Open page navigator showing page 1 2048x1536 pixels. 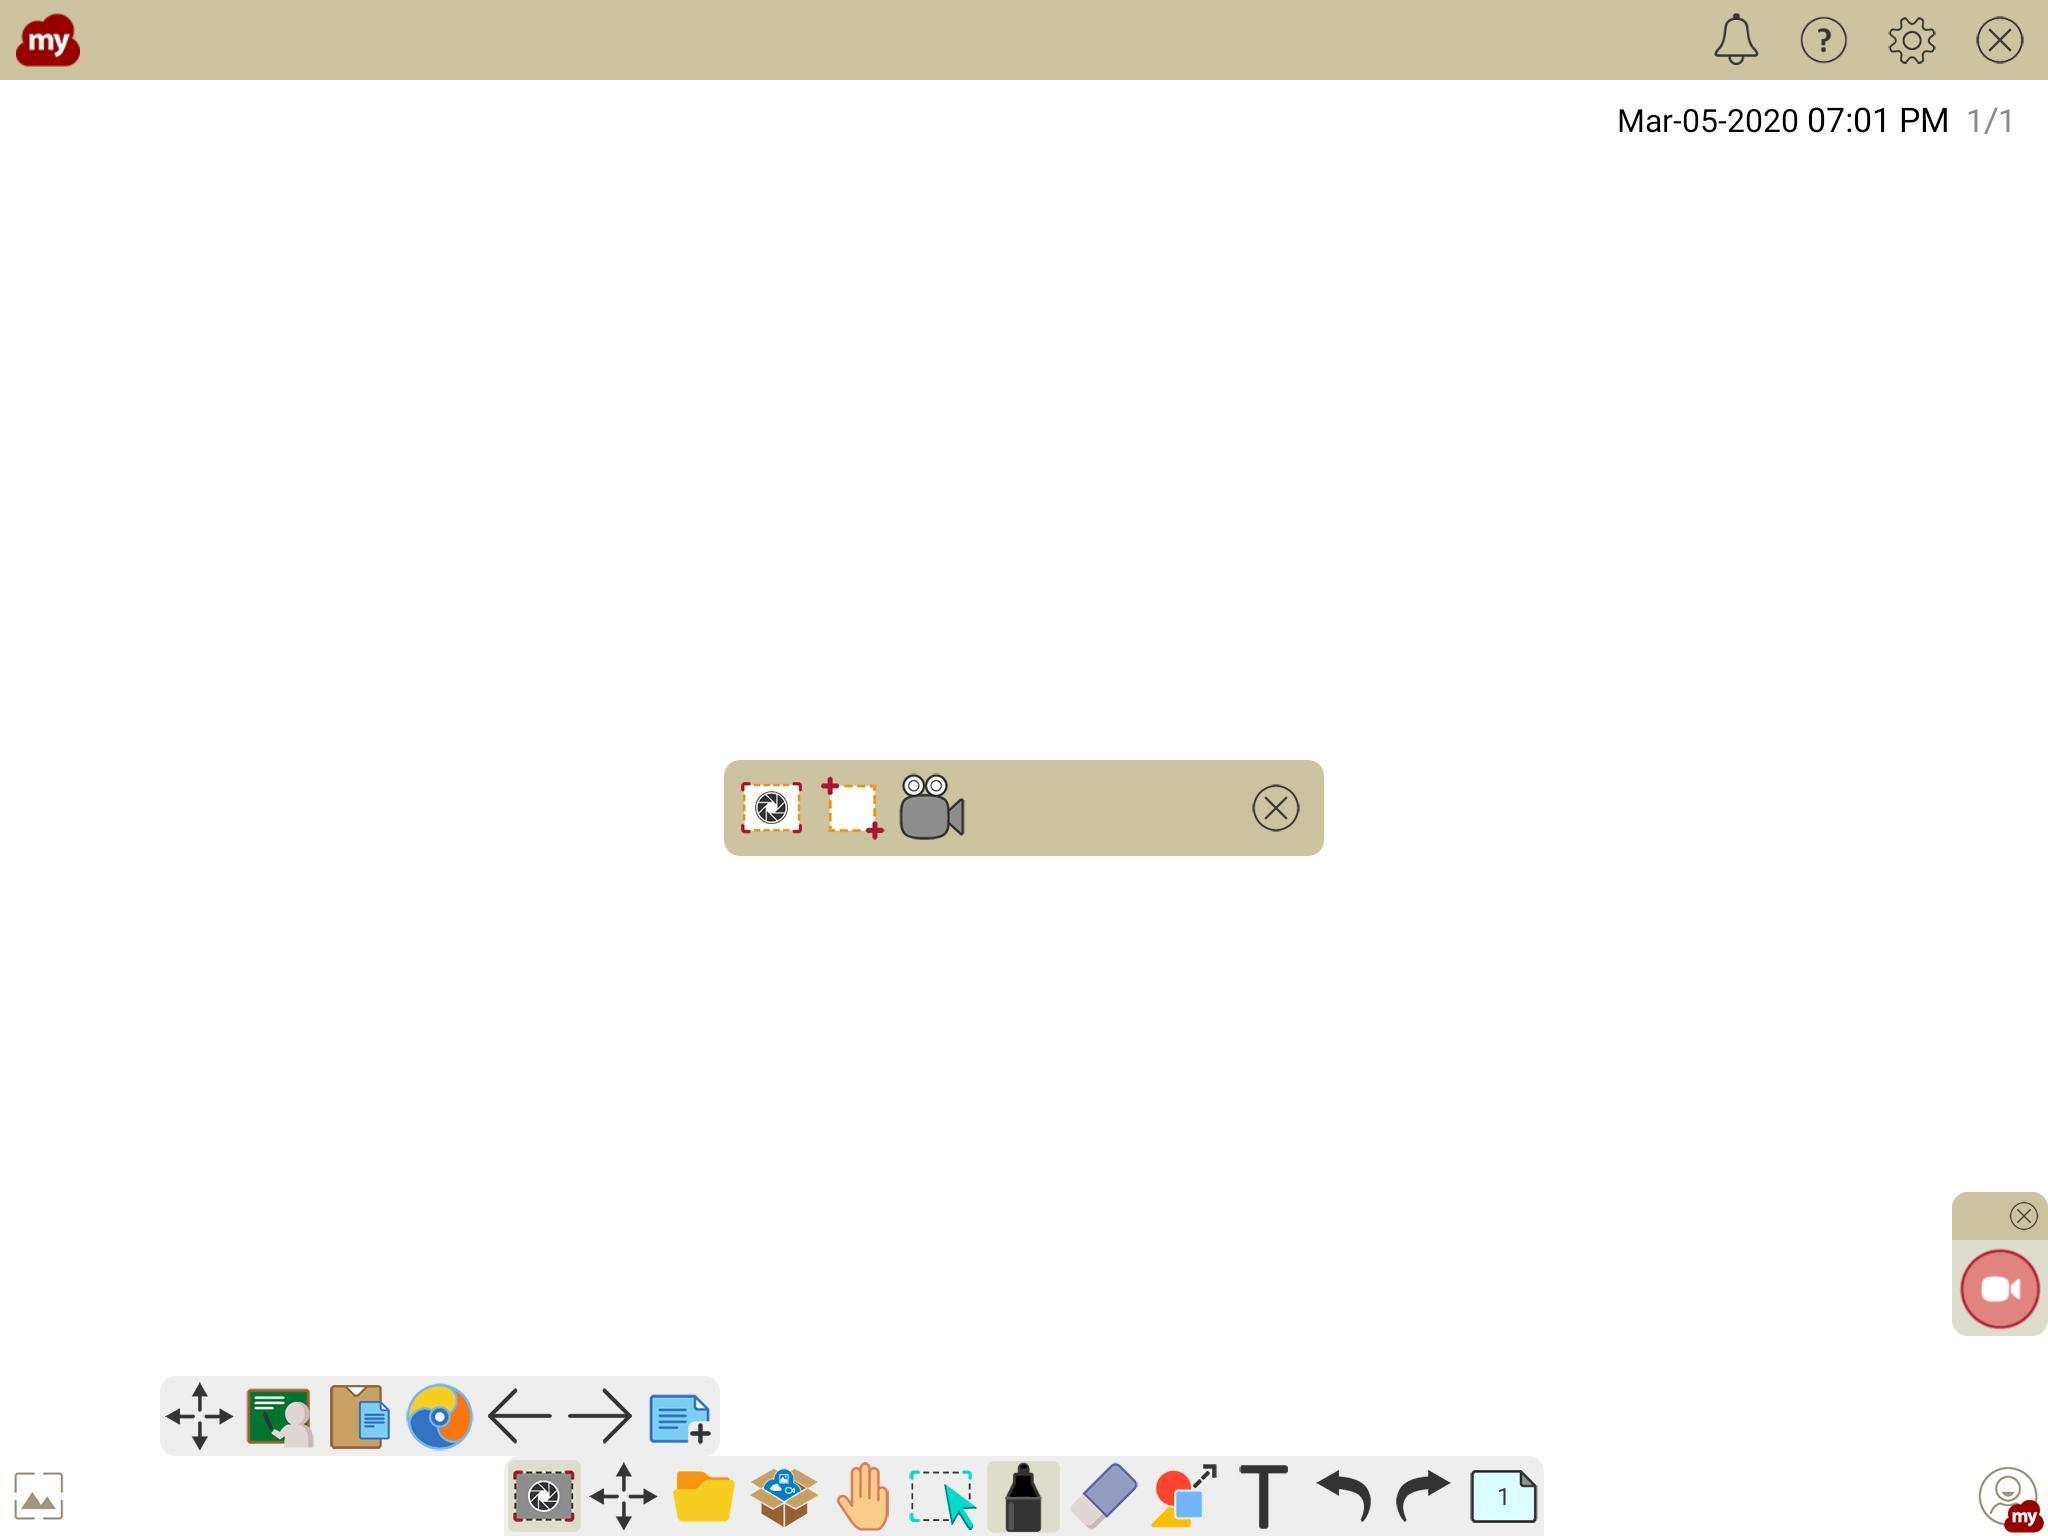coord(1503,1496)
